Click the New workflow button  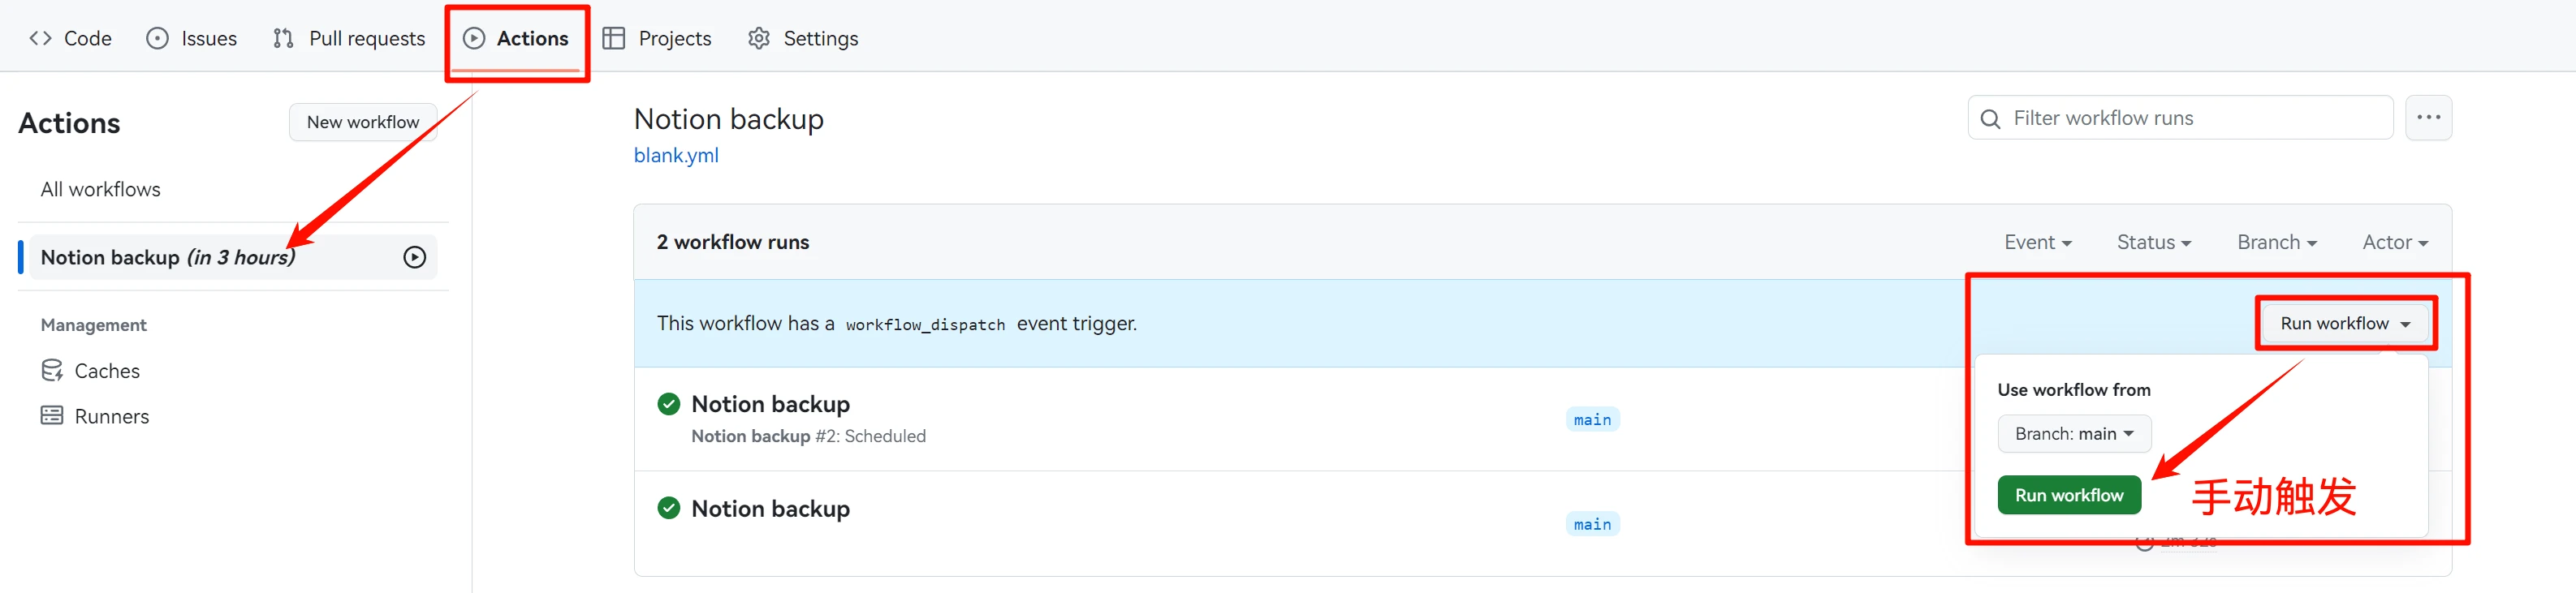[363, 122]
